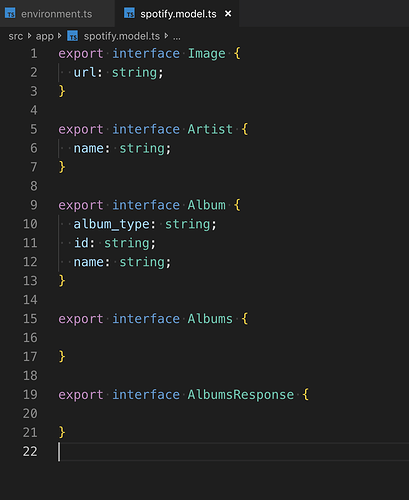Click the TypeScript file icon in breadcrumb
409x500 pixels.
pyautogui.click(x=73, y=36)
